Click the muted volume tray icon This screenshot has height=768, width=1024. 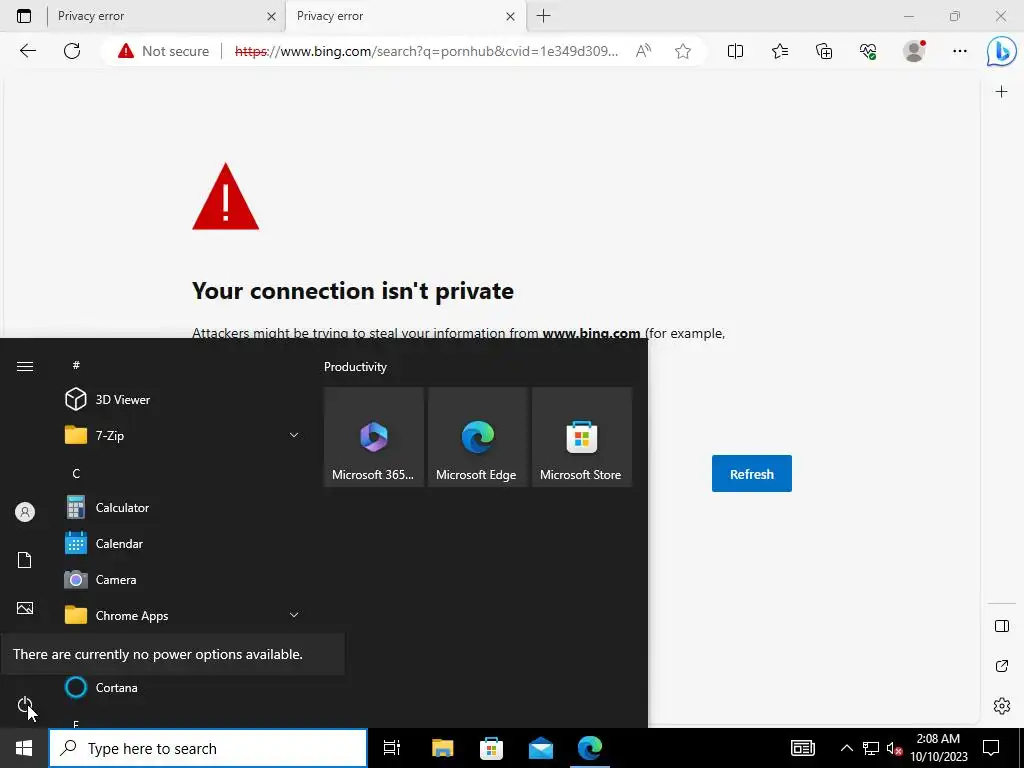click(x=894, y=748)
